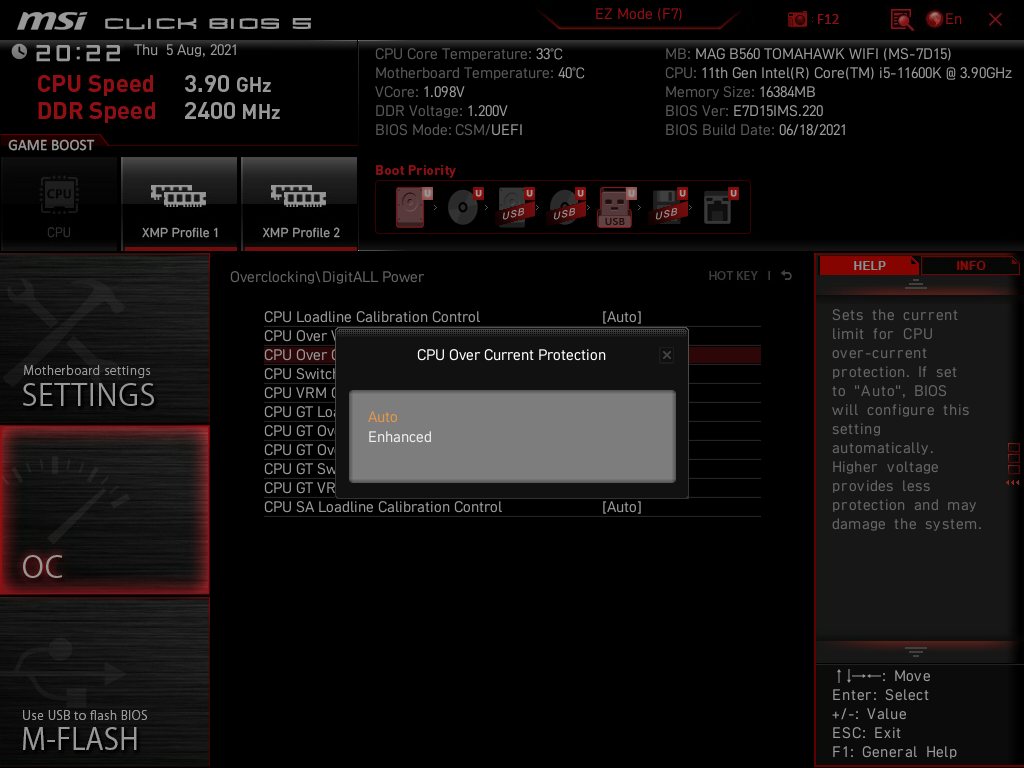The width and height of the screenshot is (1024, 768).
Task: Click the HOT KEY label
Action: coord(733,276)
